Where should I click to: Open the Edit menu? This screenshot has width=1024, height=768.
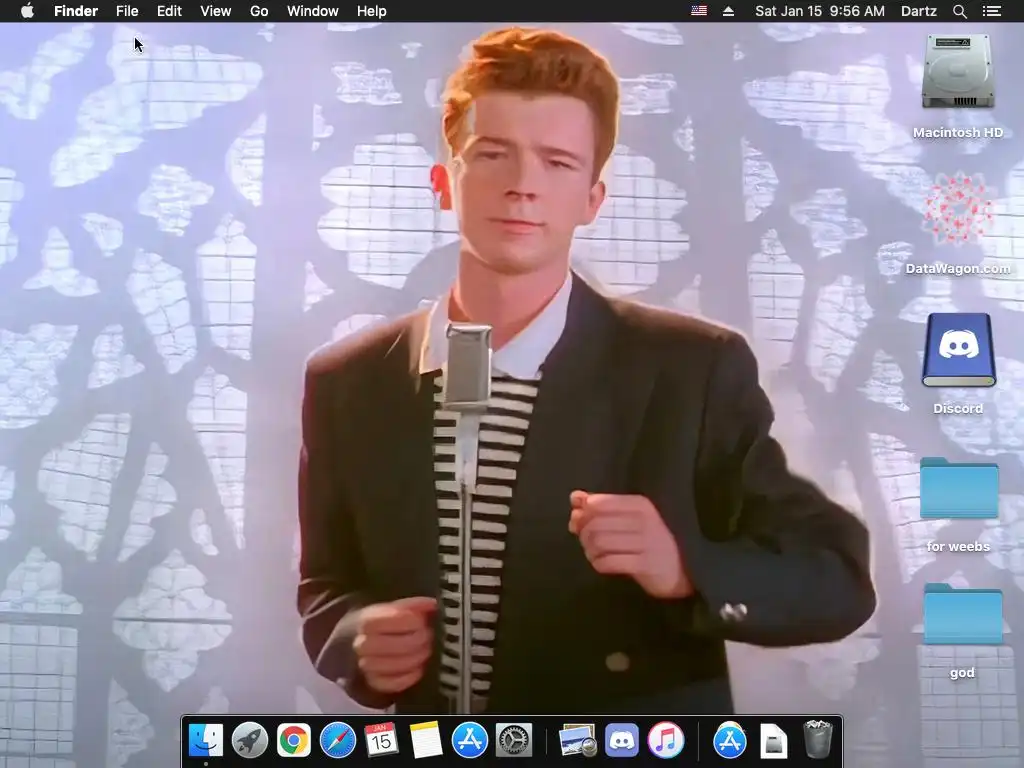pyautogui.click(x=169, y=11)
